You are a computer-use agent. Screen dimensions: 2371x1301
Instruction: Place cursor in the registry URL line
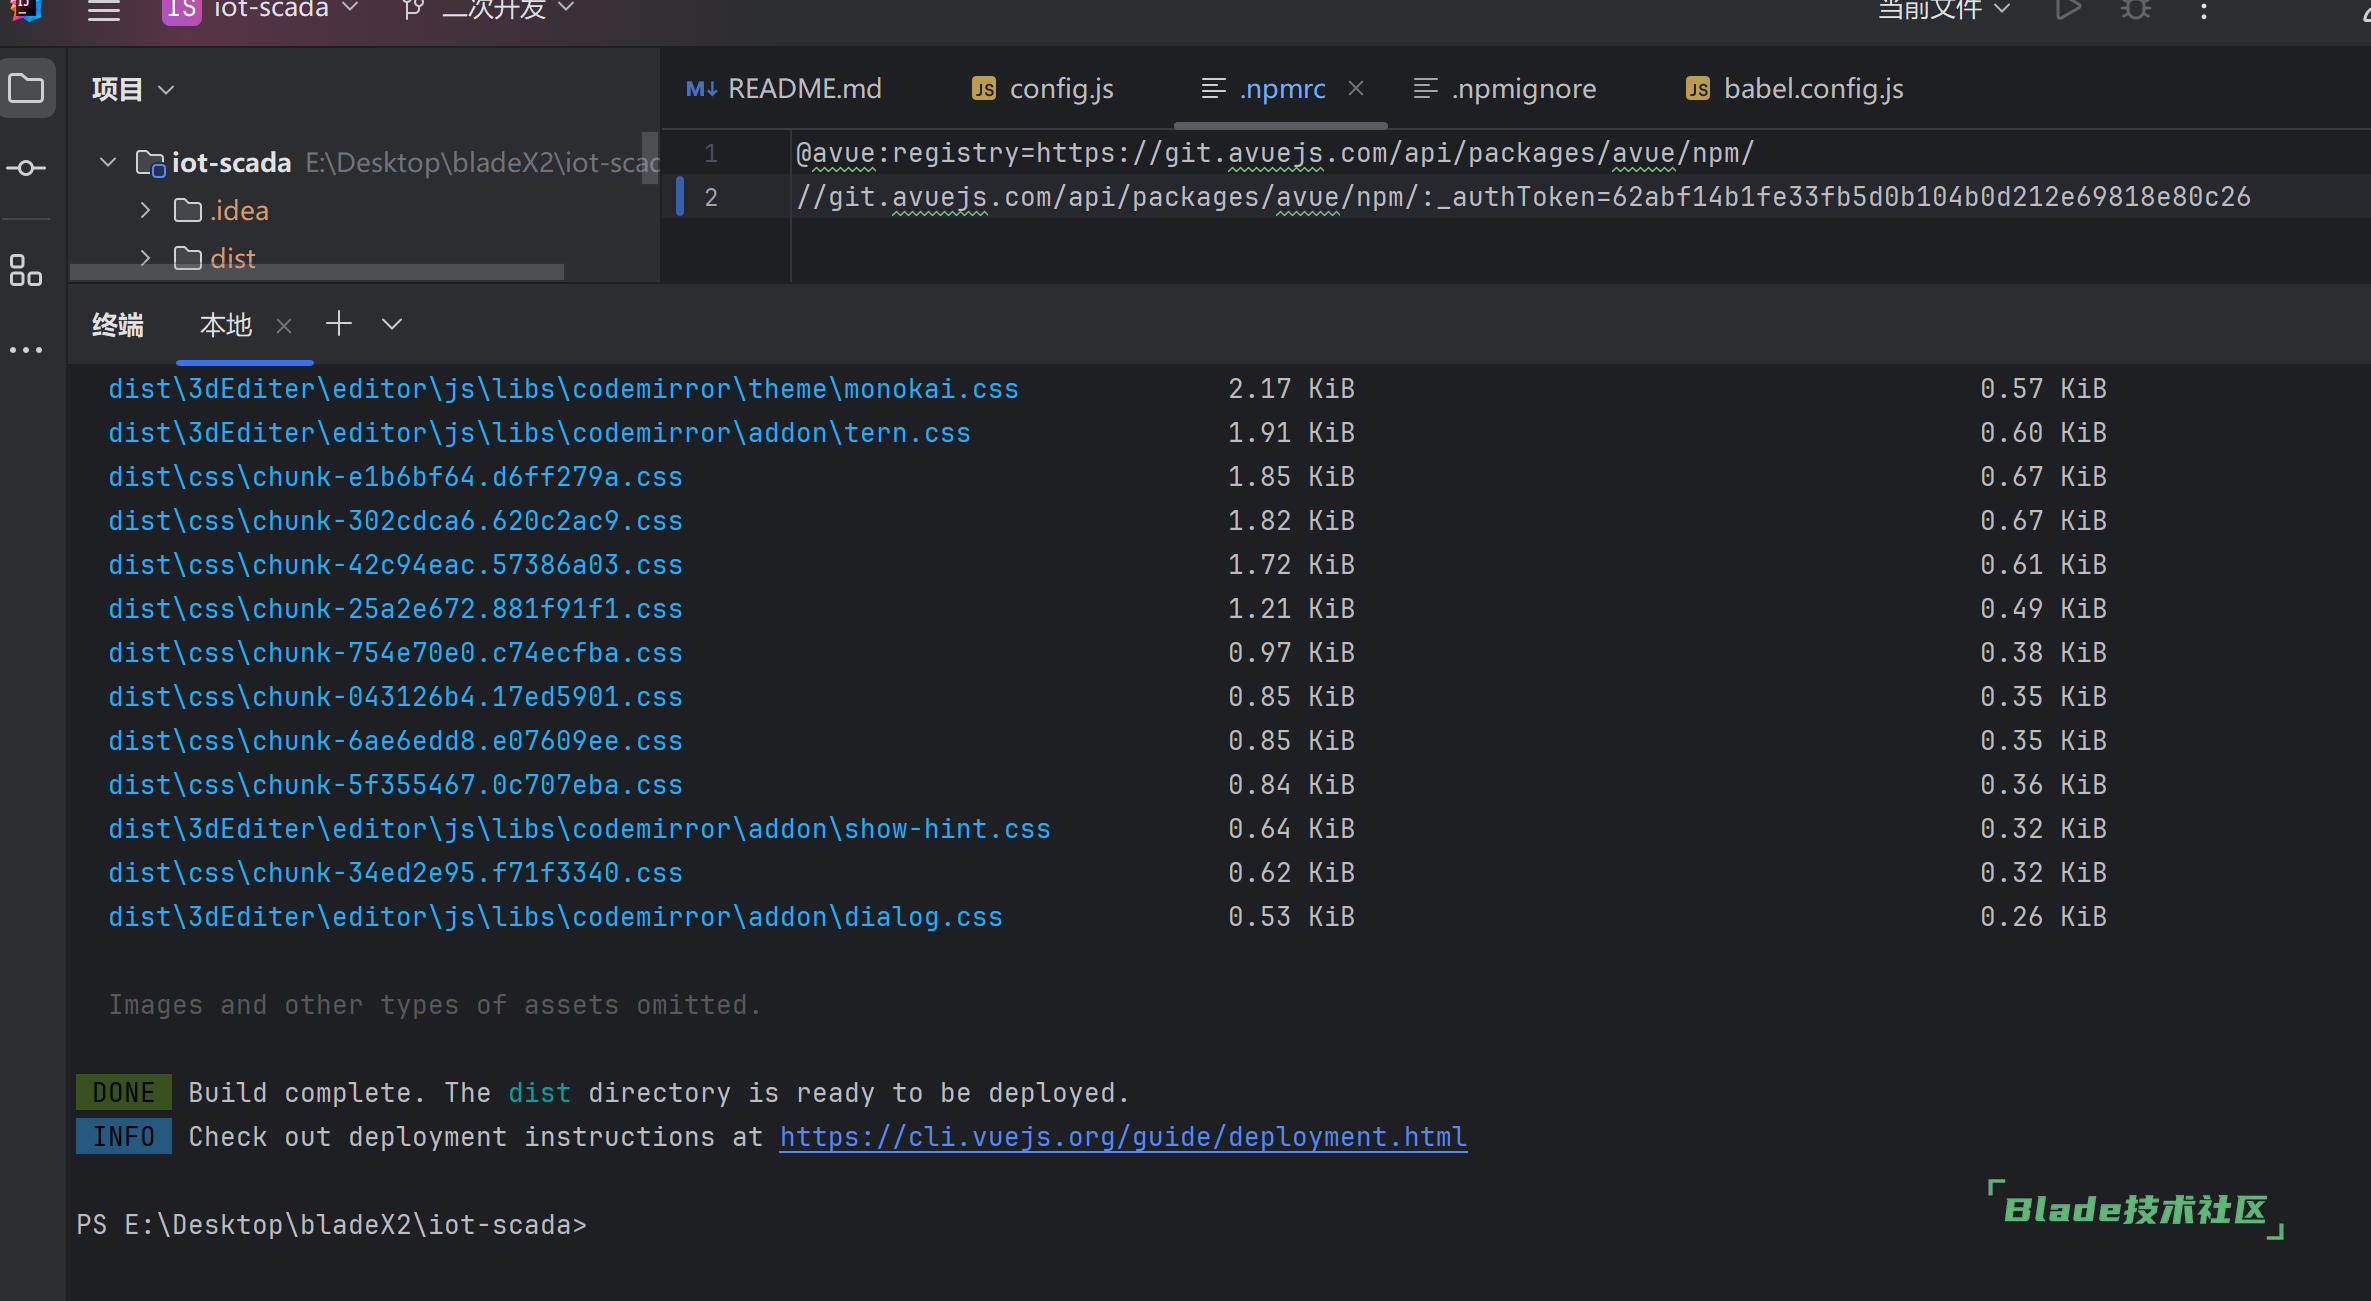[x=1275, y=153]
